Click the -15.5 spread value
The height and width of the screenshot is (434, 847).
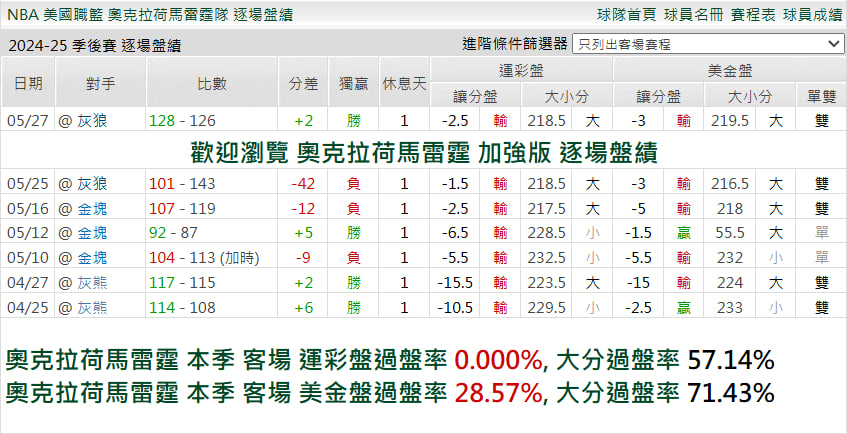pyautogui.click(x=455, y=283)
